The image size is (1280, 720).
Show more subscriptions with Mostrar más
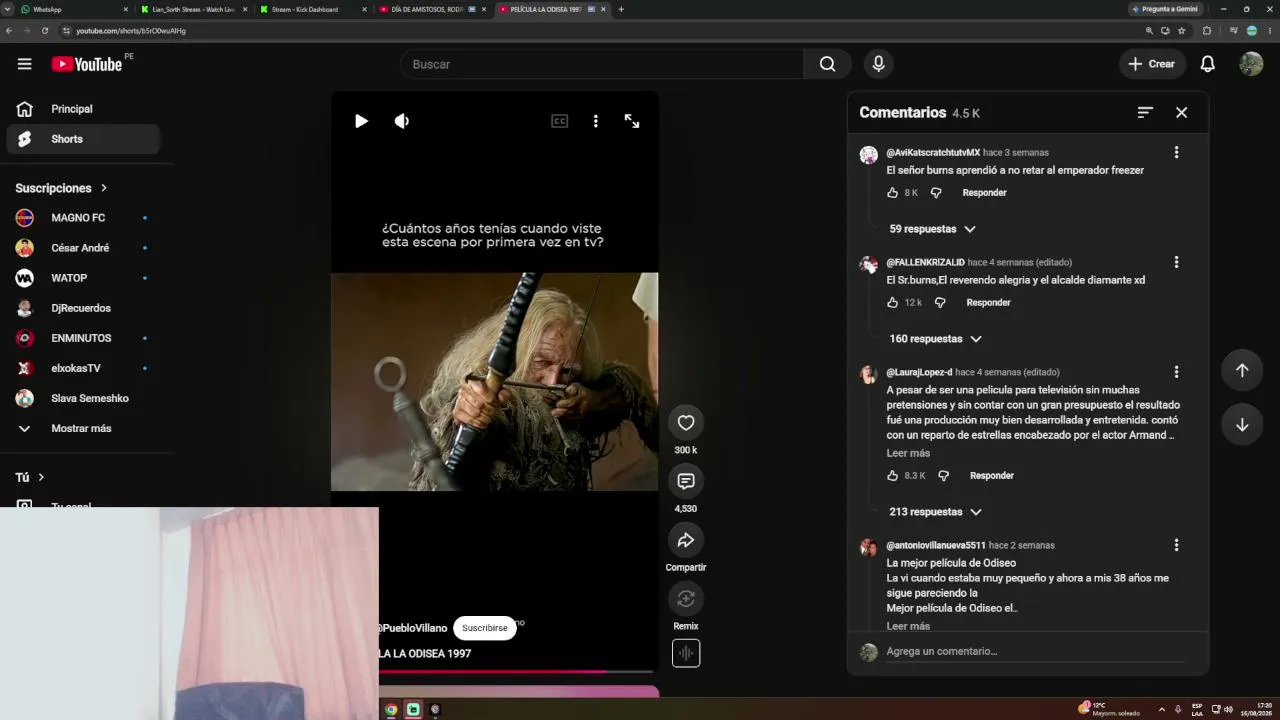coord(80,428)
